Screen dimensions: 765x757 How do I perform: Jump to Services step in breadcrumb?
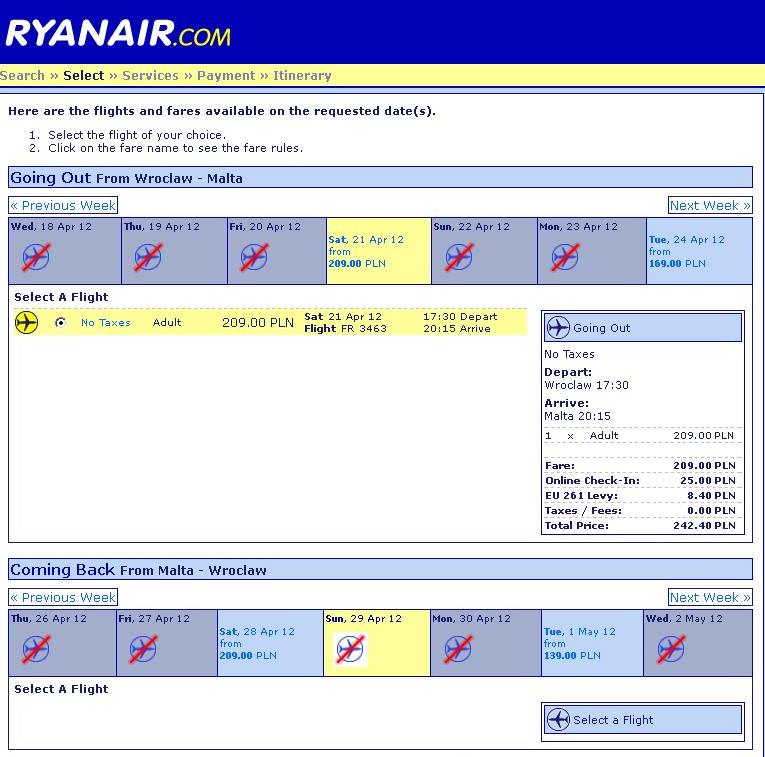pos(150,76)
